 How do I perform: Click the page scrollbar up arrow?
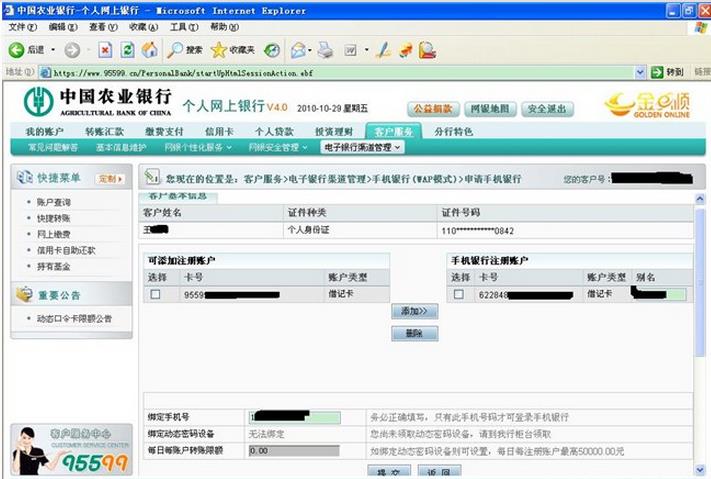point(700,199)
